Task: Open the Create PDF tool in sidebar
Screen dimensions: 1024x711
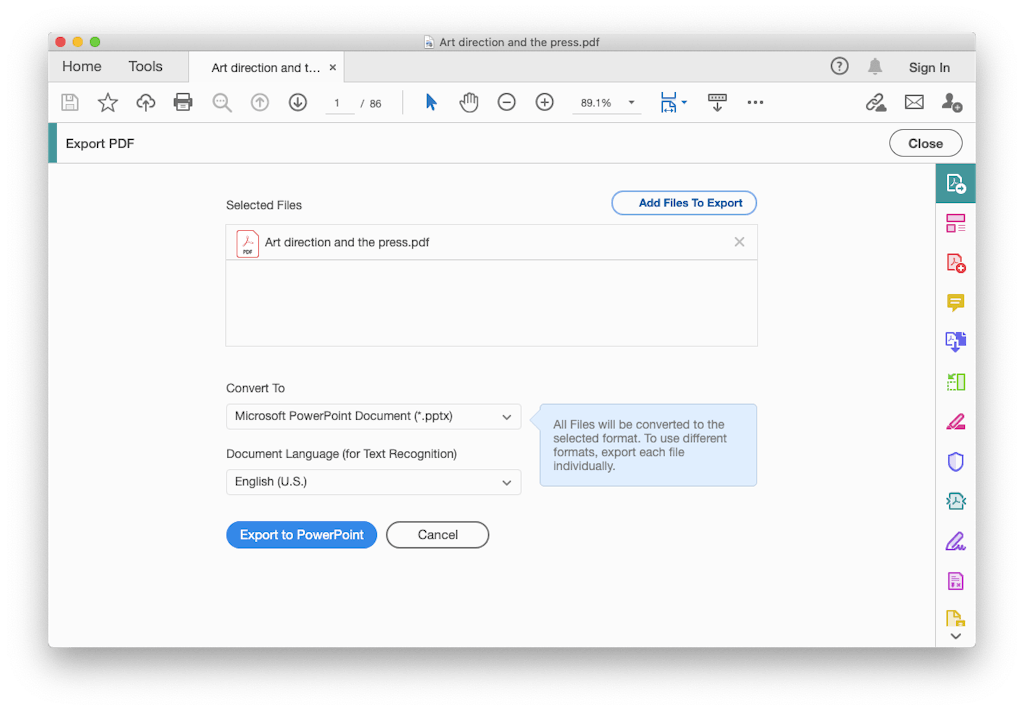Action: click(955, 262)
